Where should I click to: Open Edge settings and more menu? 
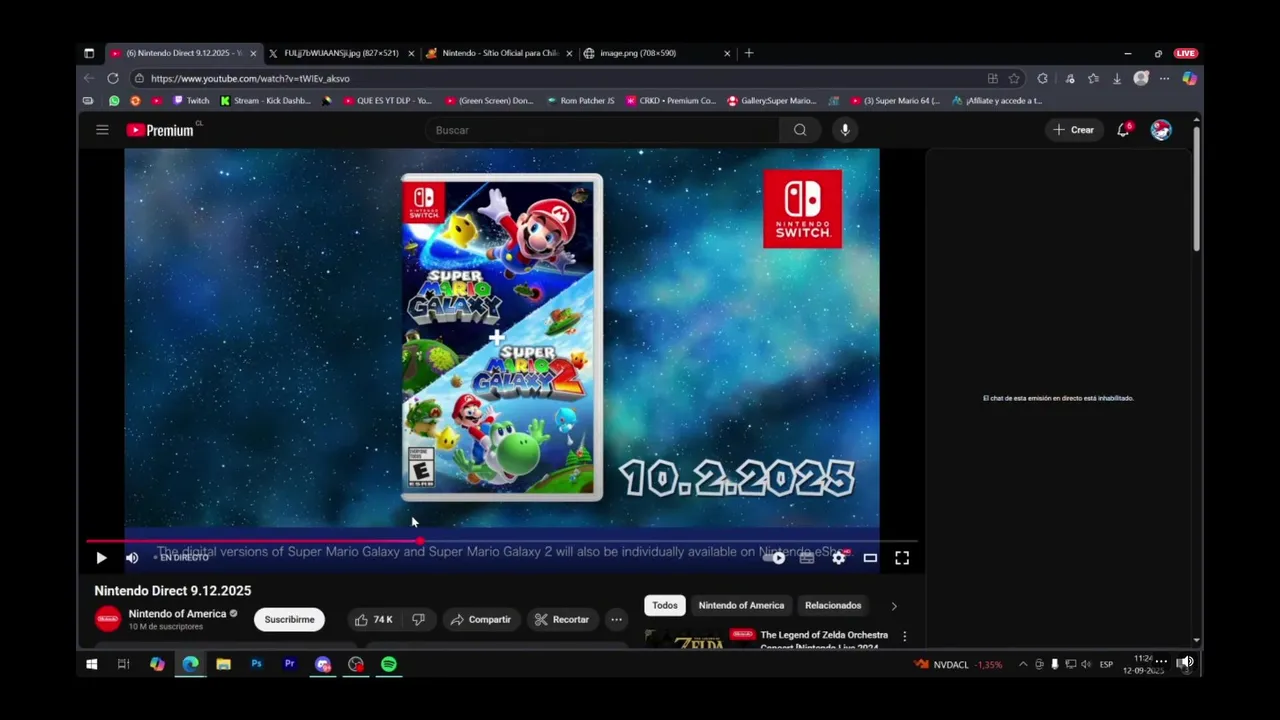[x=1164, y=78]
